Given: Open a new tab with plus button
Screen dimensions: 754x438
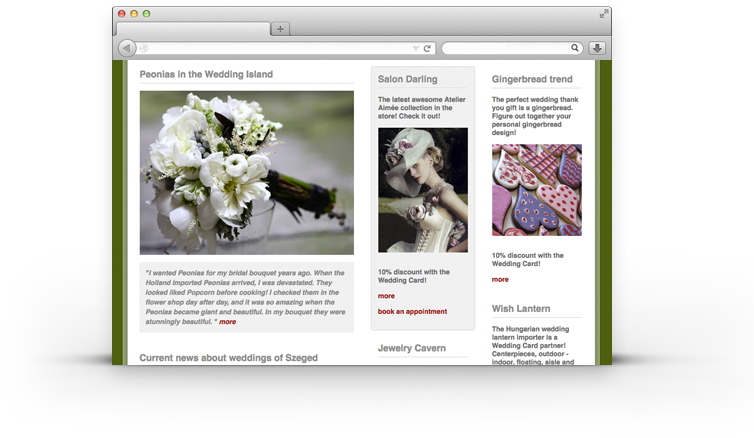Looking at the screenshot, I should (280, 29).
